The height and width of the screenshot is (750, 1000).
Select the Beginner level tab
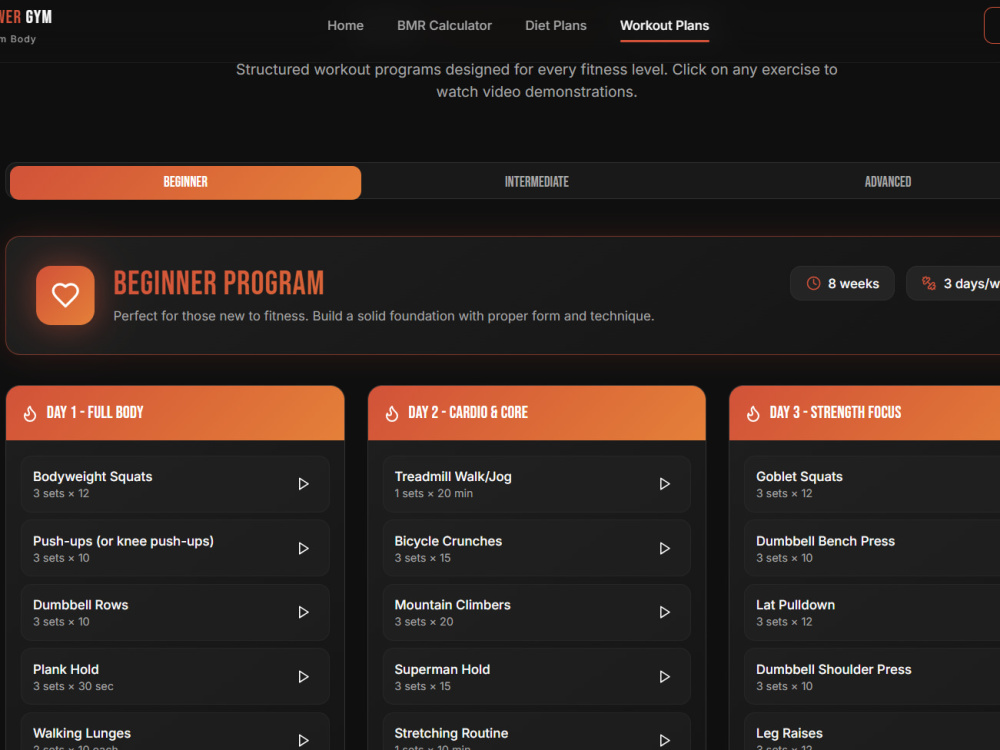coord(186,182)
